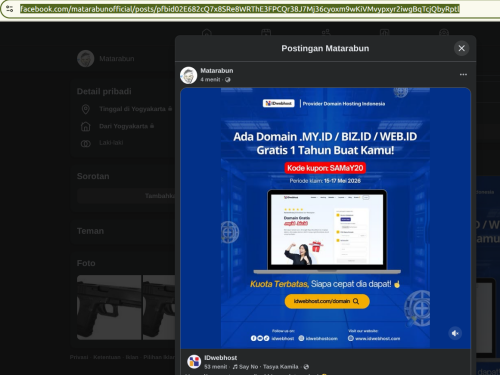Click the gender icon beside Laki-laki
The width and height of the screenshot is (500, 375).
pyautogui.click(x=86, y=144)
